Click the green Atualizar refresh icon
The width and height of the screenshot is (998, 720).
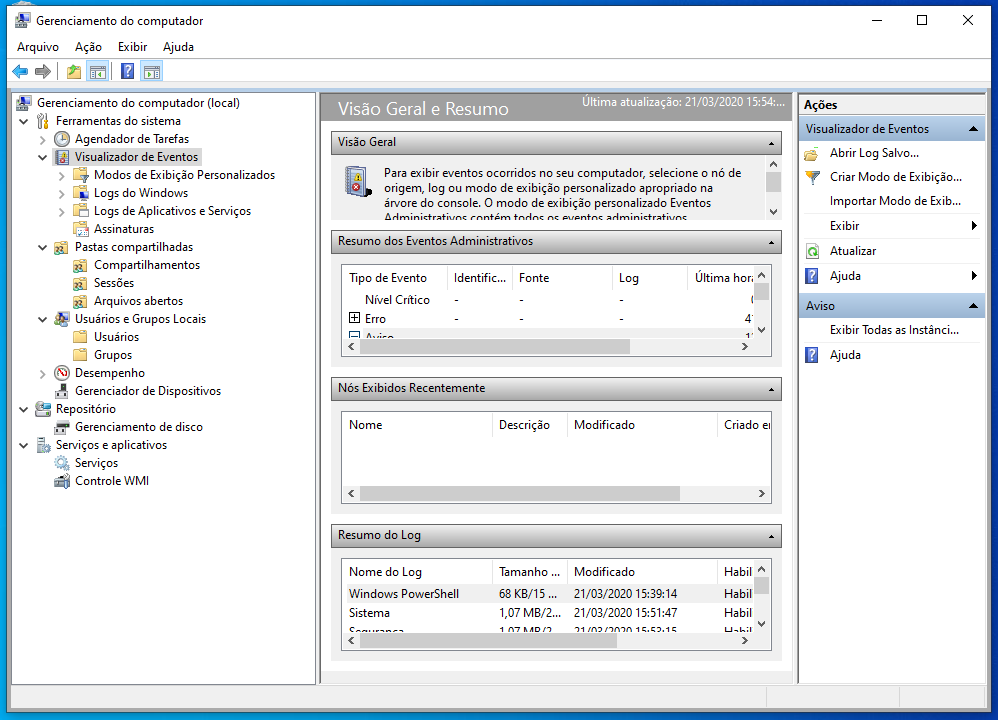pos(812,251)
